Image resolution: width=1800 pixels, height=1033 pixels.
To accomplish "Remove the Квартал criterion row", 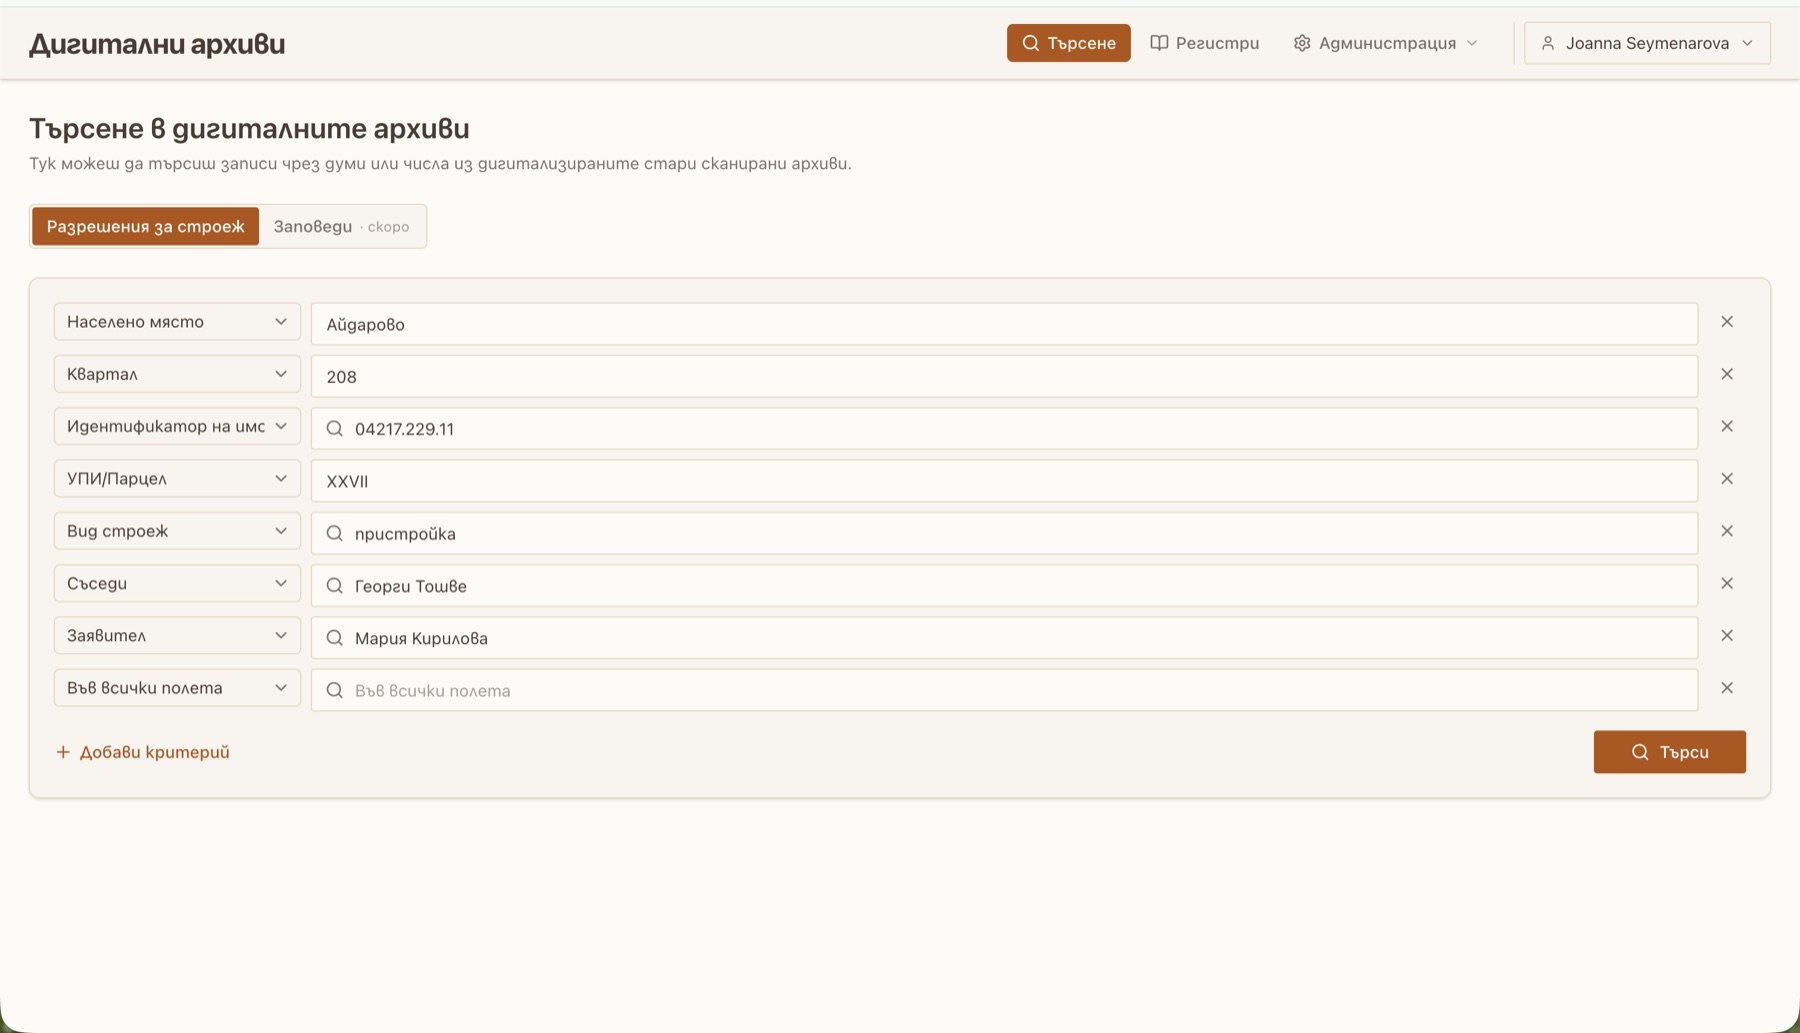I will coord(1727,374).
